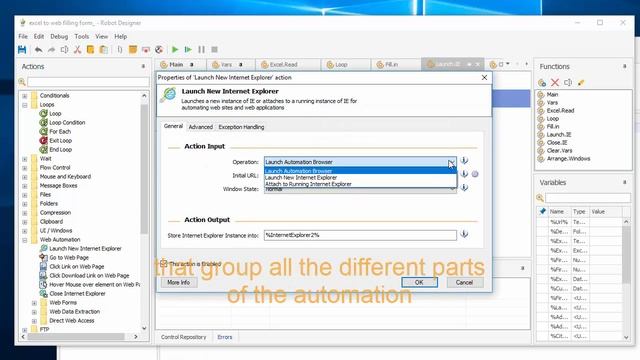640x360 pixels.
Task: Click info icon beside Initial URL field
Action: click(464, 174)
